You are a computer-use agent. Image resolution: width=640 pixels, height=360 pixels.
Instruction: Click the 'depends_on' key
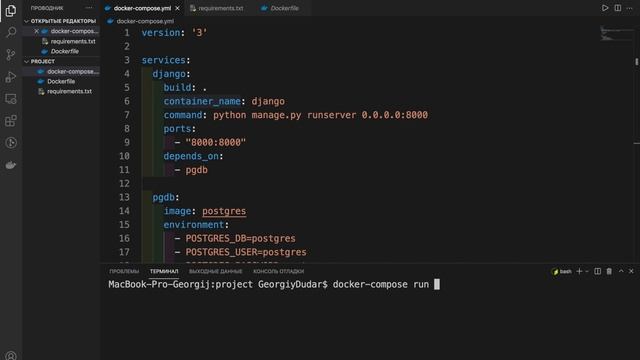point(191,156)
